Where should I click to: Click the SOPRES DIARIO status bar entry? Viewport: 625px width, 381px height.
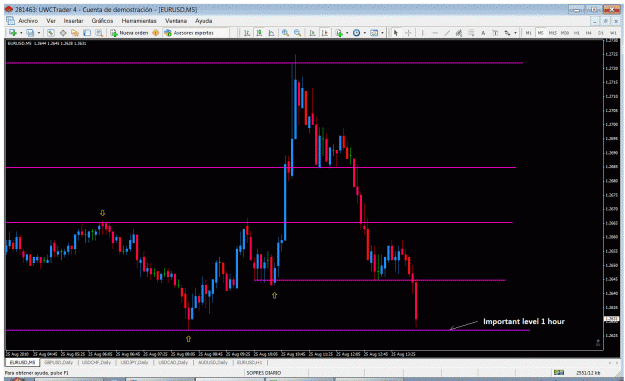263,373
